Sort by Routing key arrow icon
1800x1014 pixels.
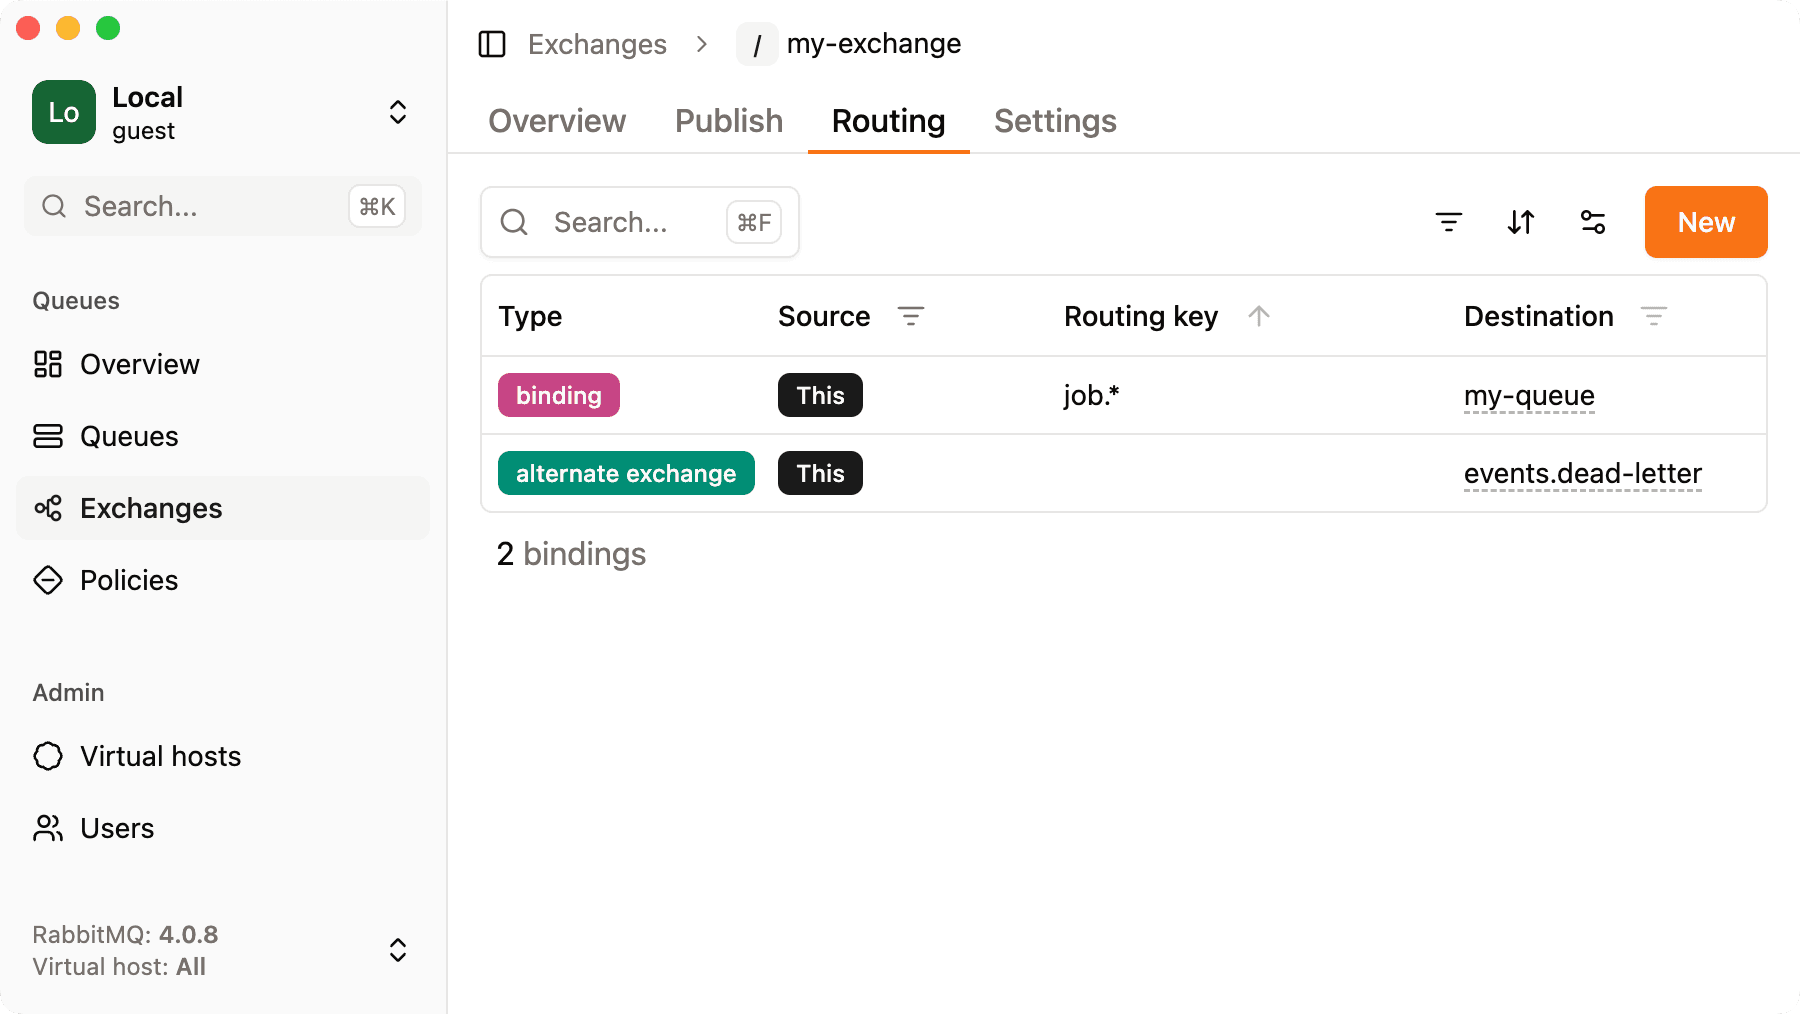(1259, 316)
